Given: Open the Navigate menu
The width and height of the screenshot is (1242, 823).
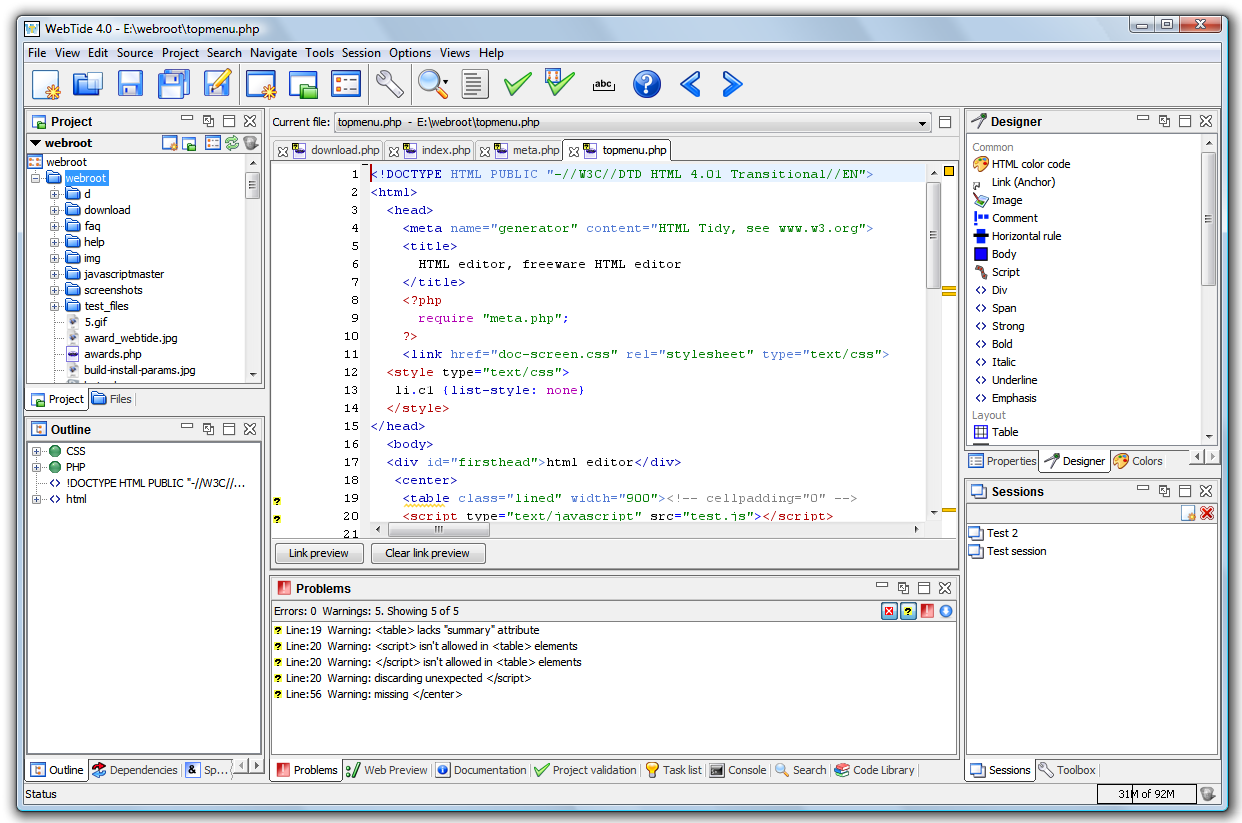Looking at the screenshot, I should (x=273, y=53).
